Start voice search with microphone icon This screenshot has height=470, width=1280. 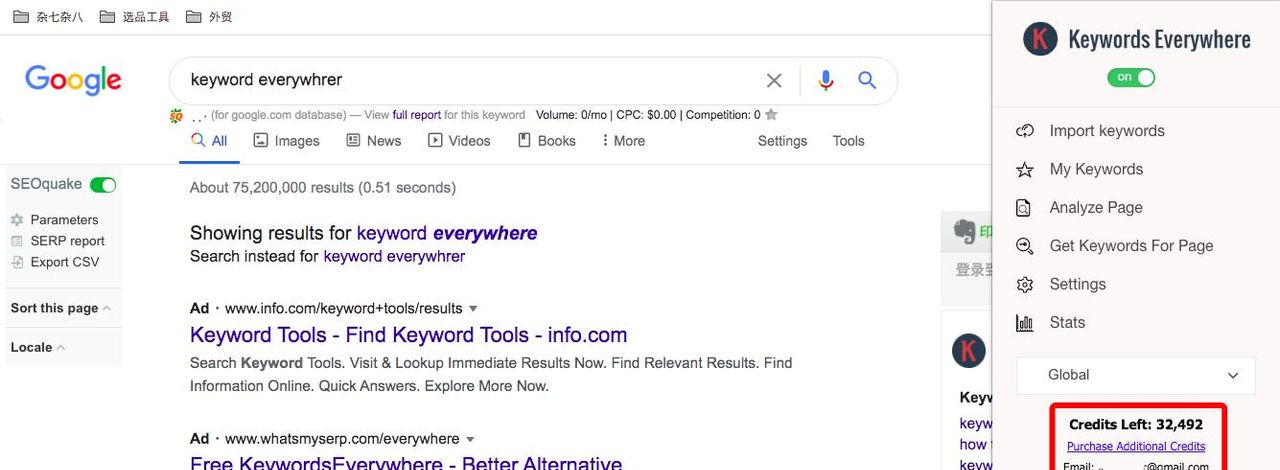pos(825,80)
